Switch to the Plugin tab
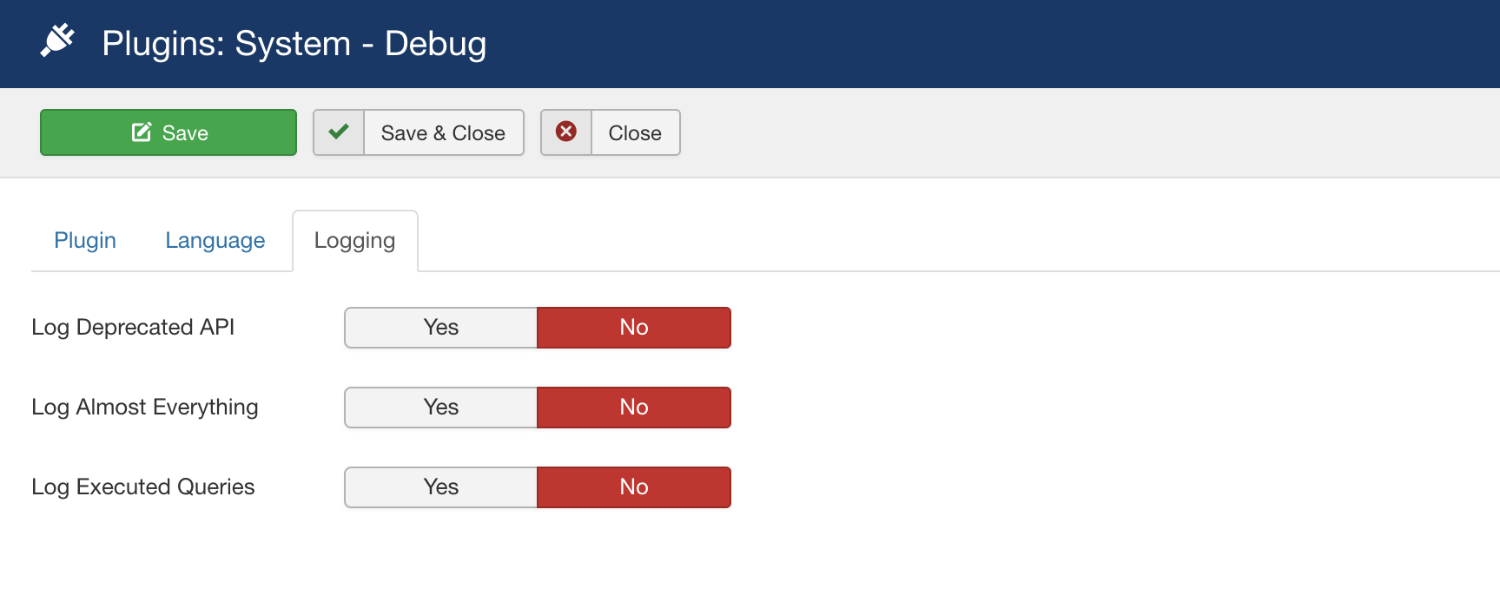The image size is (1500, 595). 85,241
